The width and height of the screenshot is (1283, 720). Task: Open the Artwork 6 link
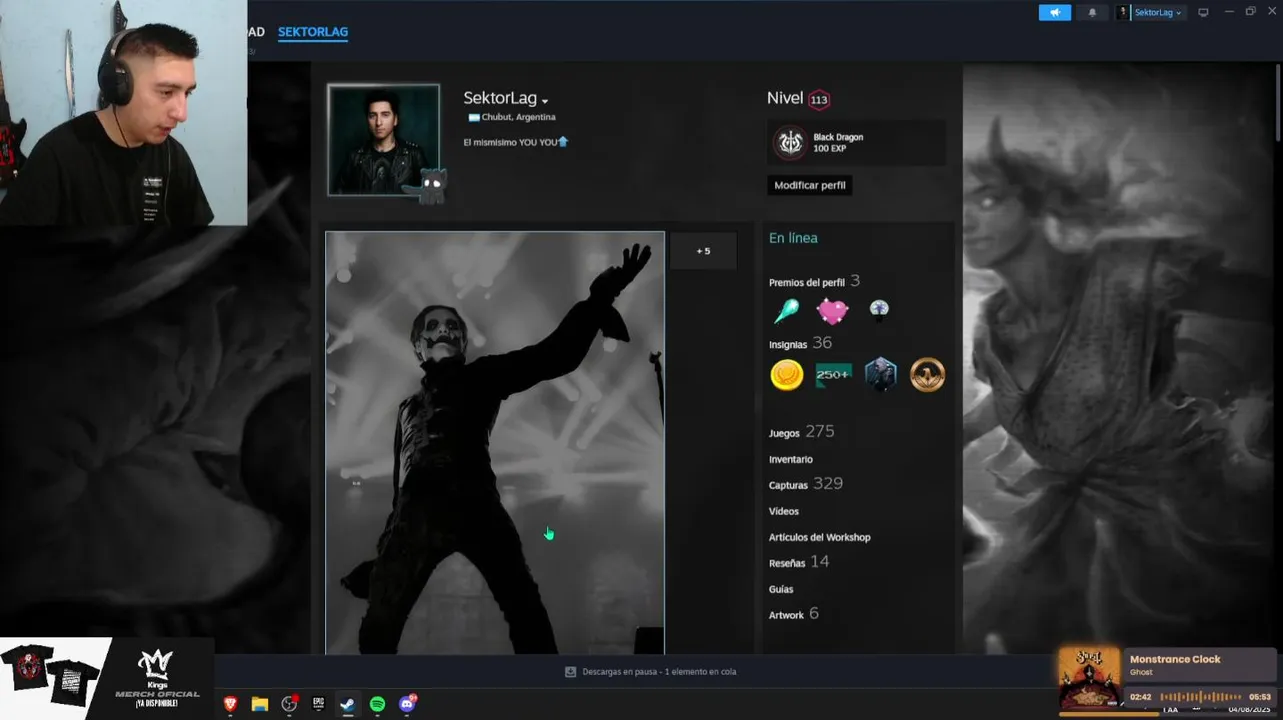tap(793, 614)
